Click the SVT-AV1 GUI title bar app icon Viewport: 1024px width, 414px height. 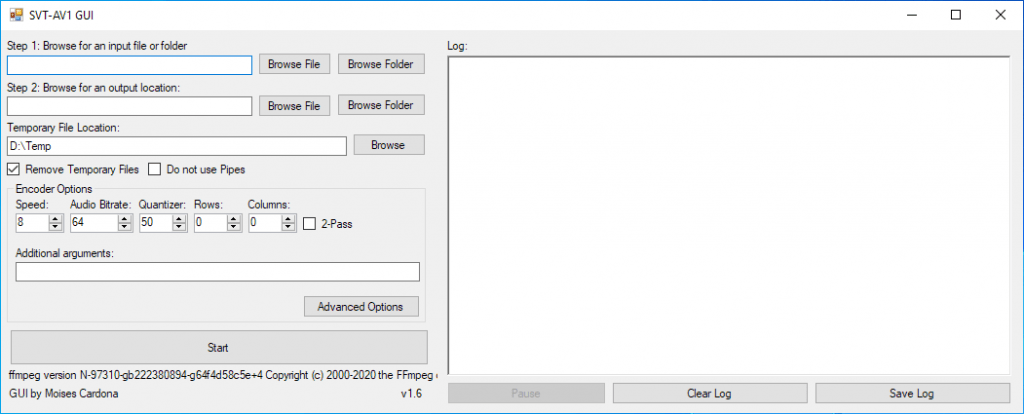(16, 14)
